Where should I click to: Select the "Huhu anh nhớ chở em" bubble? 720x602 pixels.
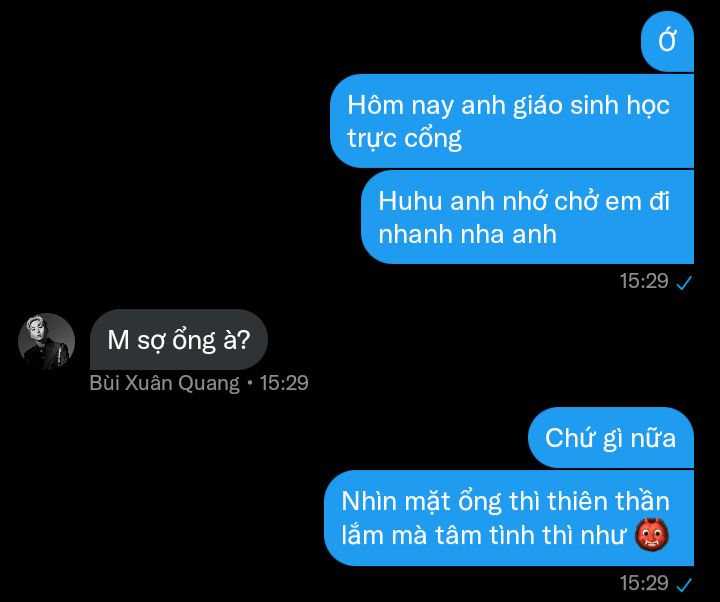(528, 217)
